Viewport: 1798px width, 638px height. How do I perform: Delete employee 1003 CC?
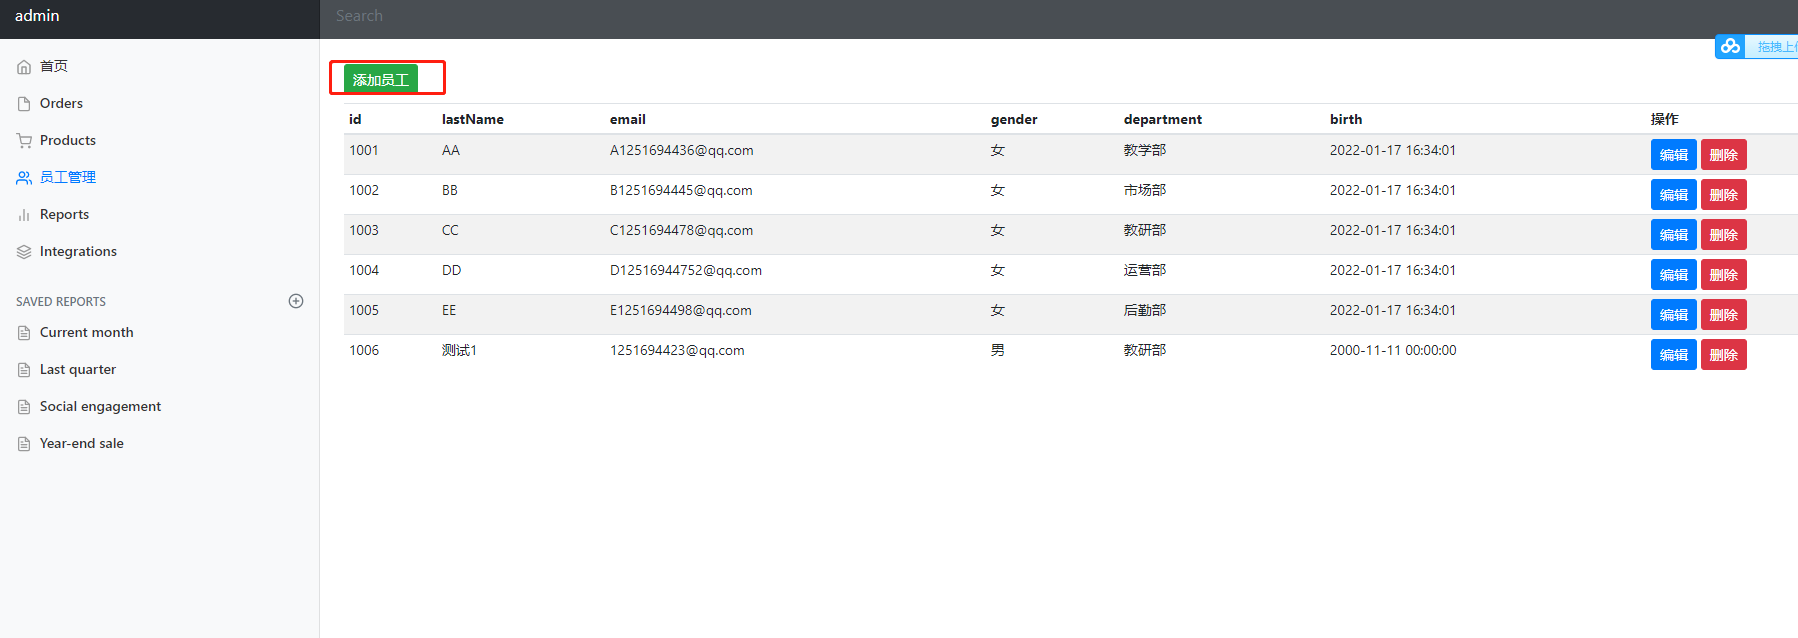point(1723,235)
